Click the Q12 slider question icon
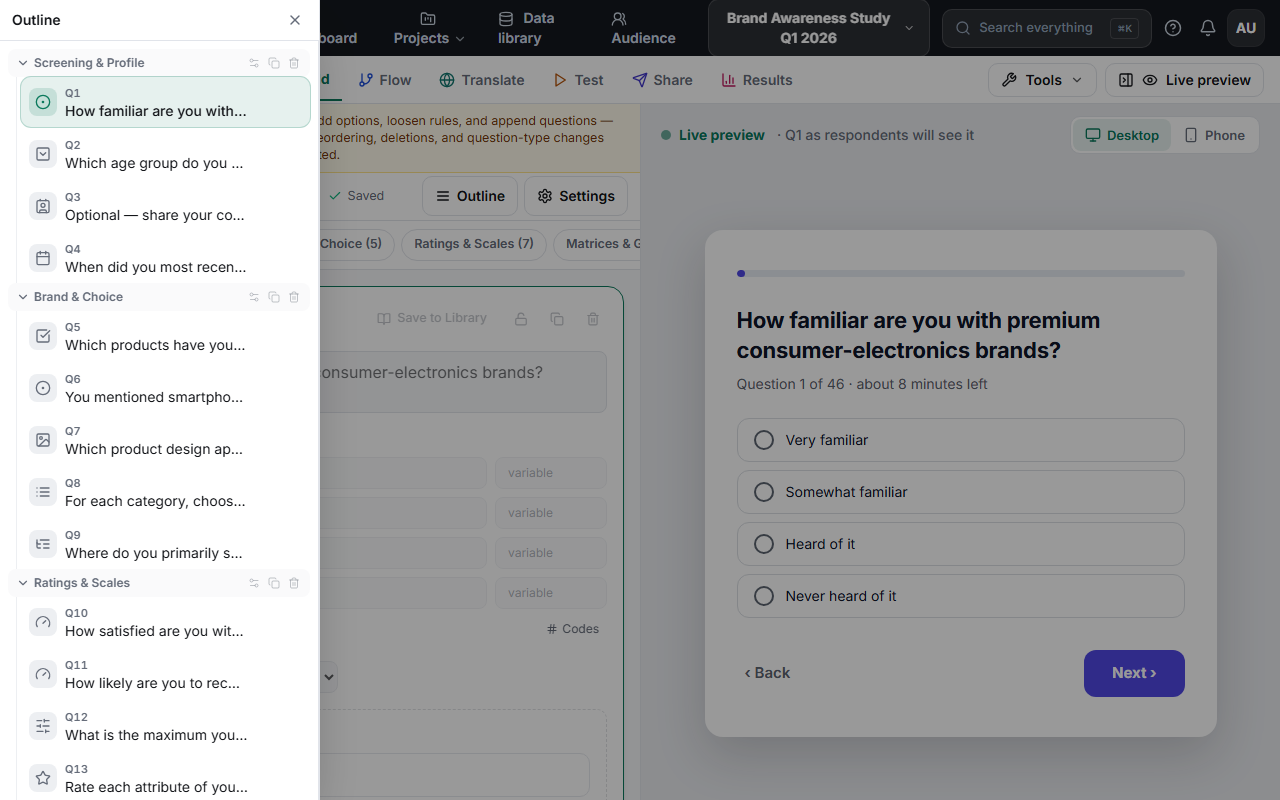 click(x=43, y=726)
